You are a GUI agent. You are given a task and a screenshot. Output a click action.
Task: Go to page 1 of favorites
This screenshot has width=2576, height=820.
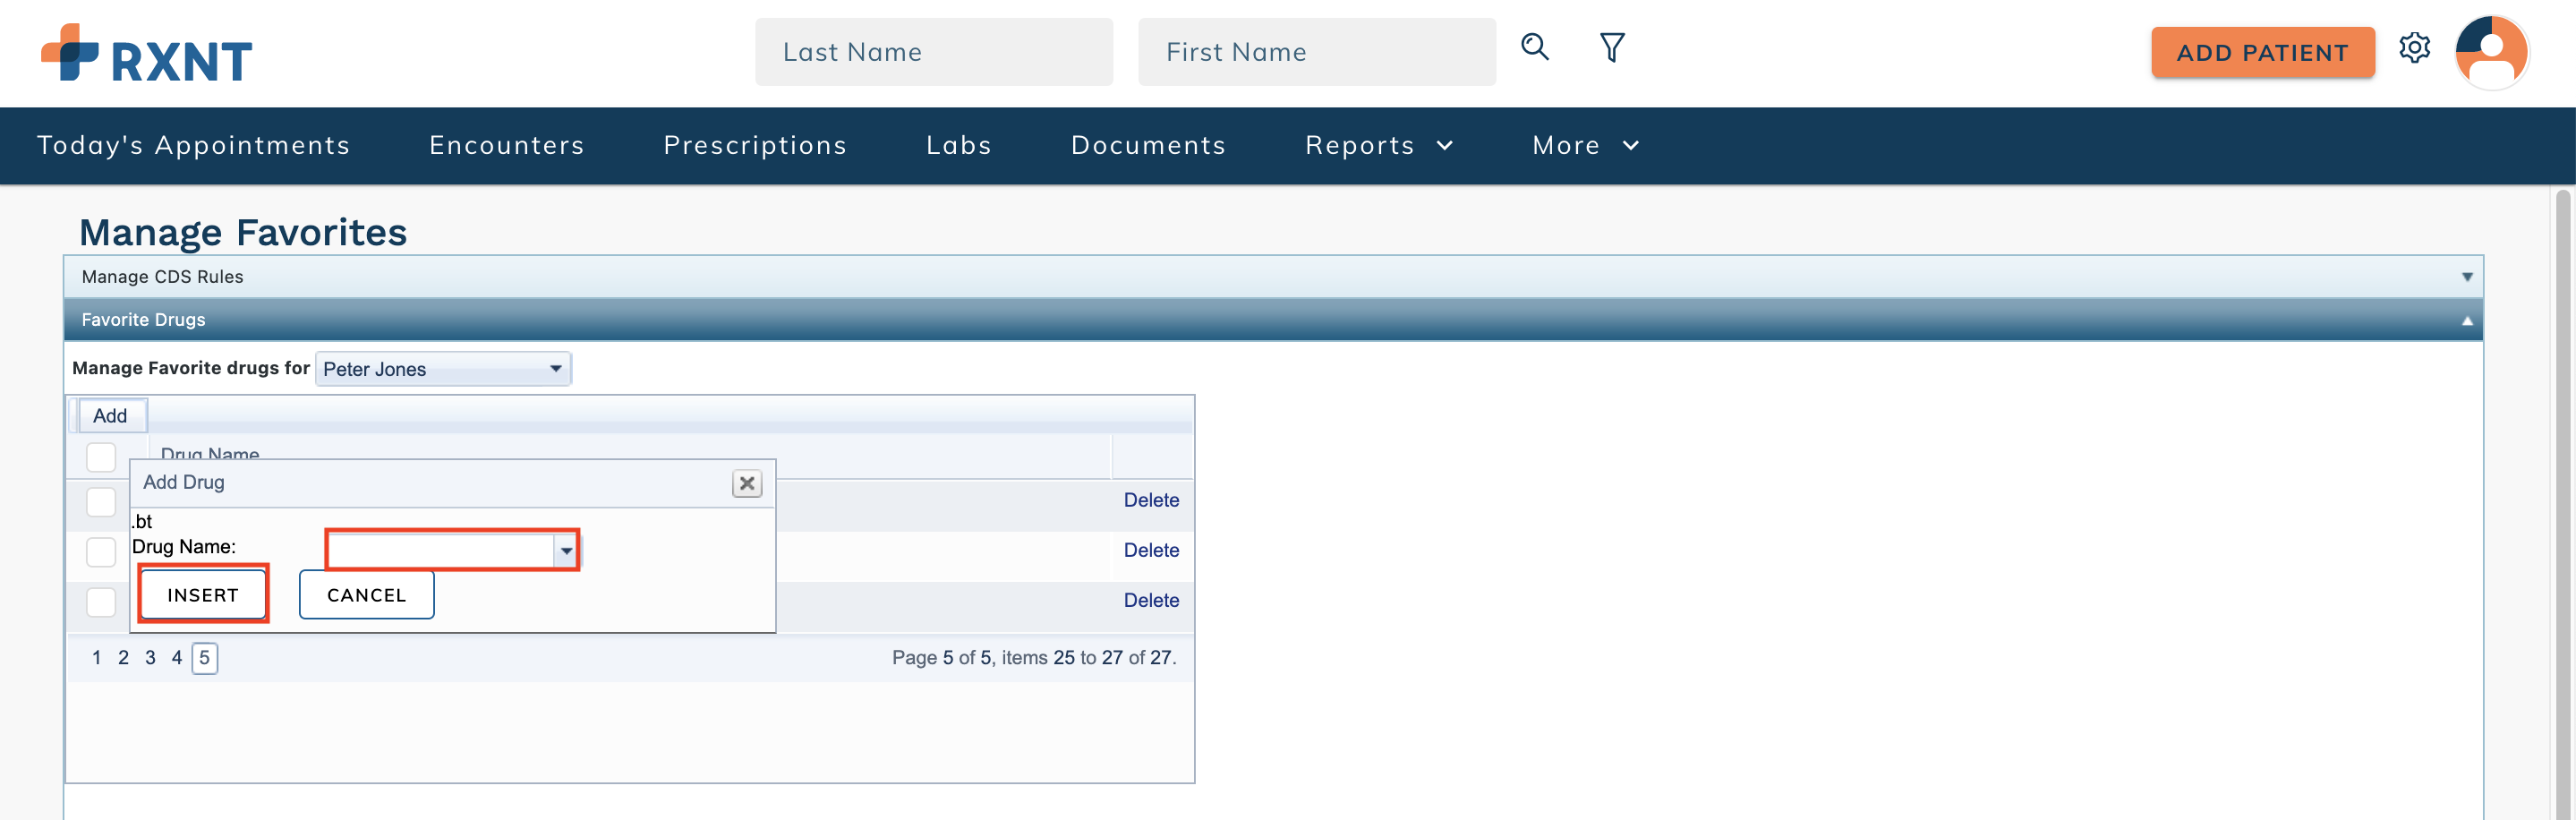pos(97,658)
